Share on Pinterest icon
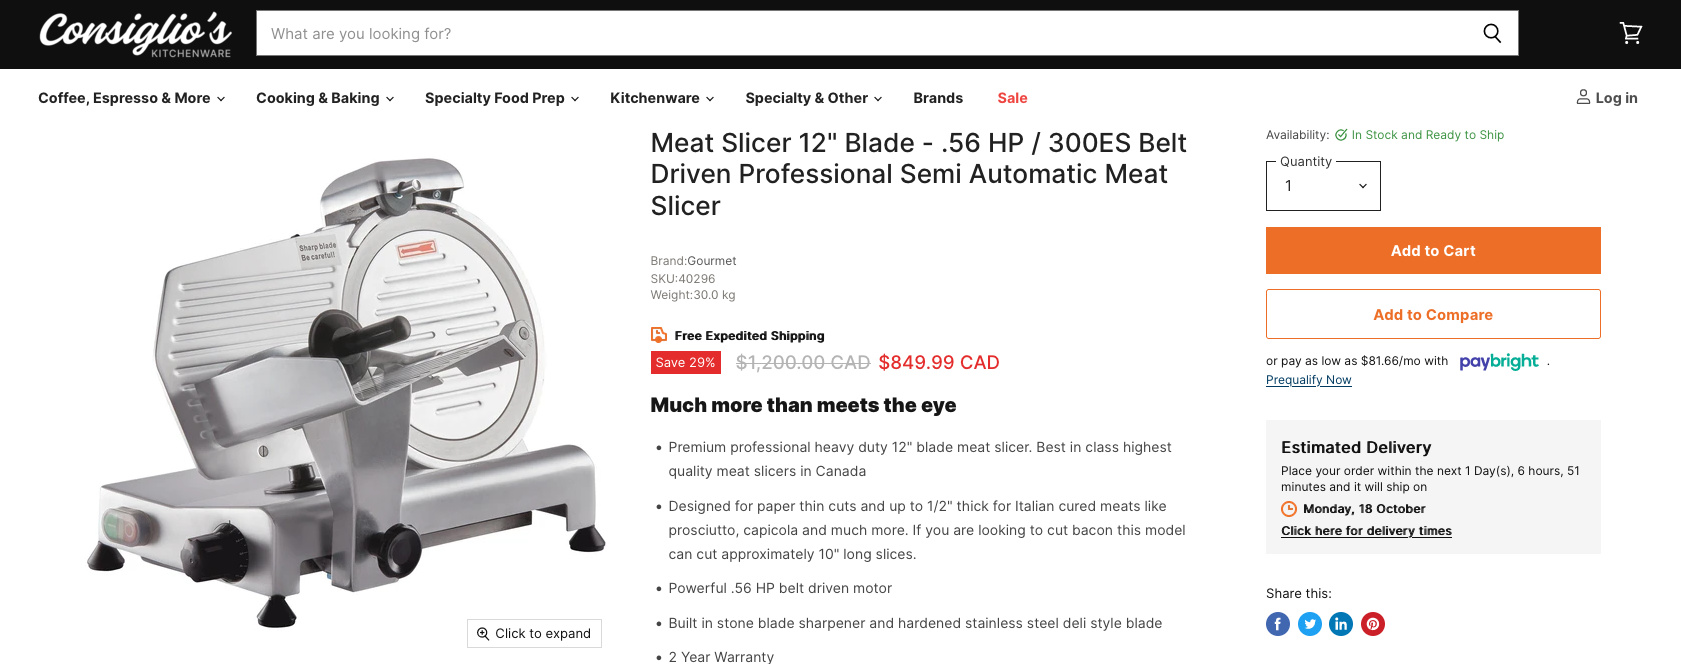 click(x=1373, y=624)
